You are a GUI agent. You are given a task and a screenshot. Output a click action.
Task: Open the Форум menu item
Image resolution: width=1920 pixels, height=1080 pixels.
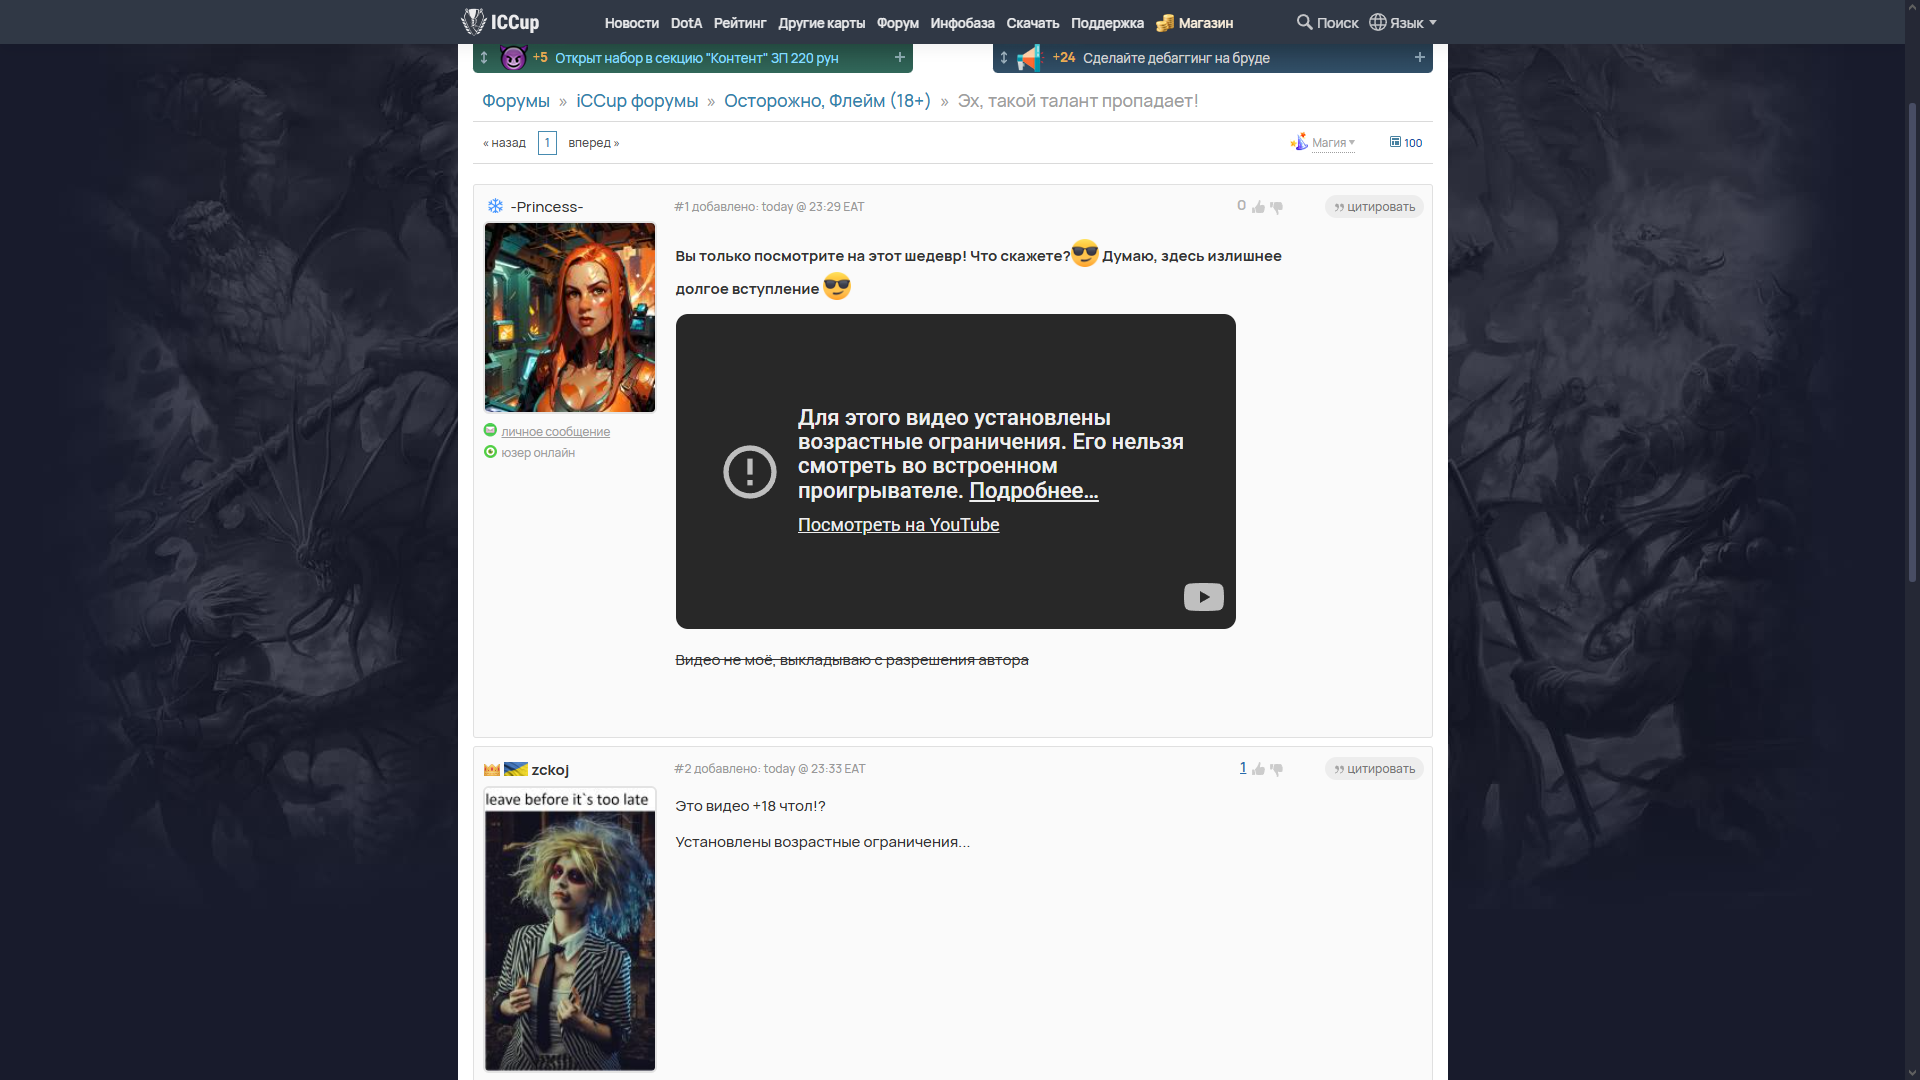point(897,23)
